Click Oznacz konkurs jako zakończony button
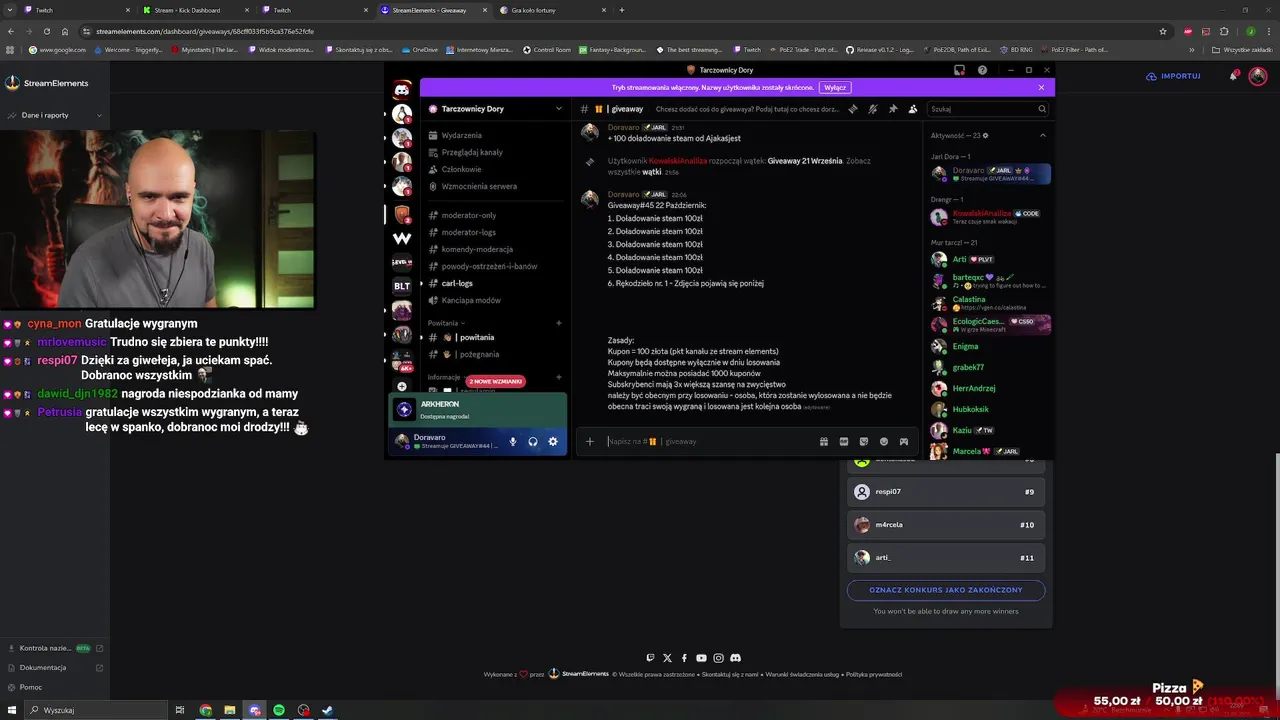This screenshot has width=1280, height=720. tap(946, 590)
